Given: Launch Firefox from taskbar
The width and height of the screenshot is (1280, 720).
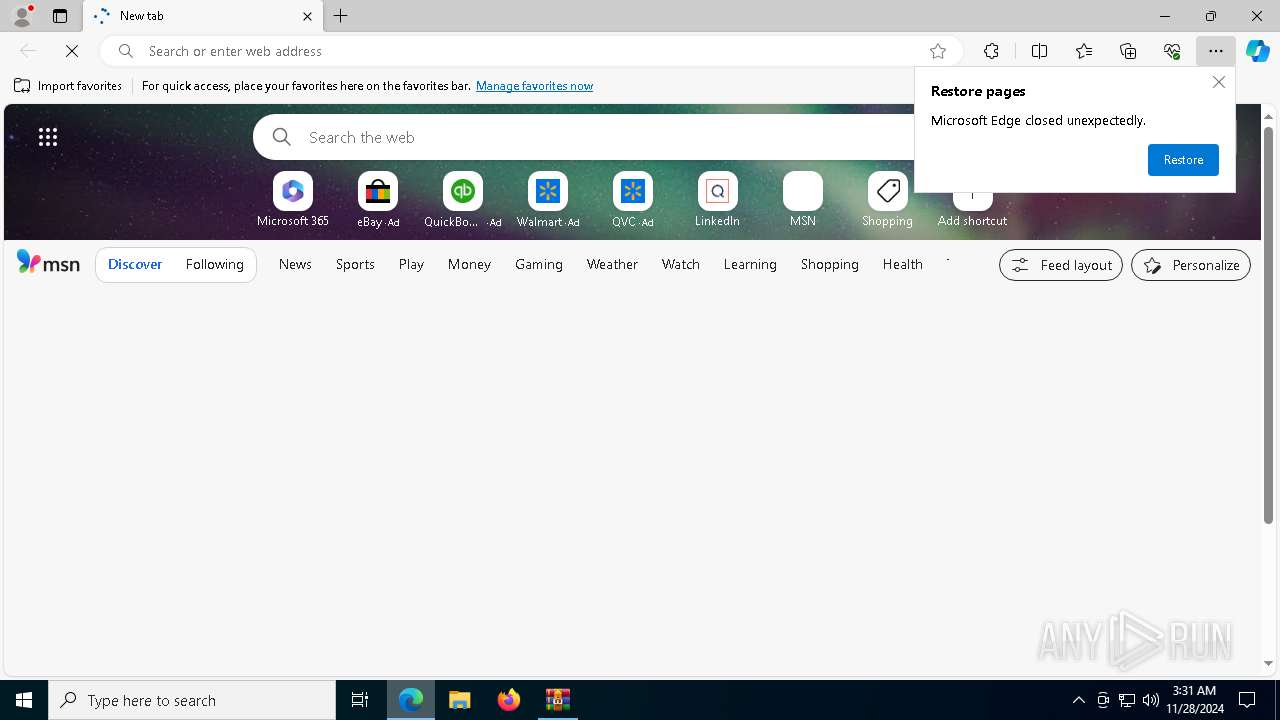Looking at the screenshot, I should coord(509,700).
